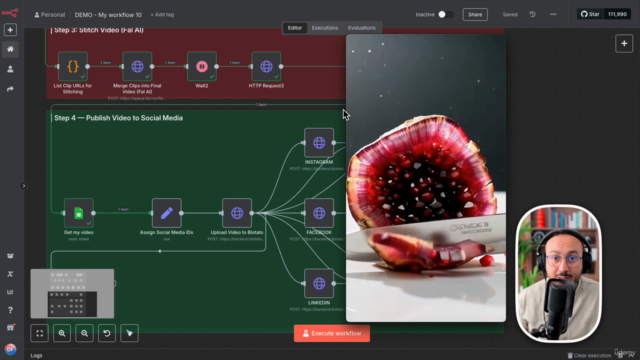Click the reset zoom canvas button
This screenshot has height=360, width=640.
coord(107,333)
